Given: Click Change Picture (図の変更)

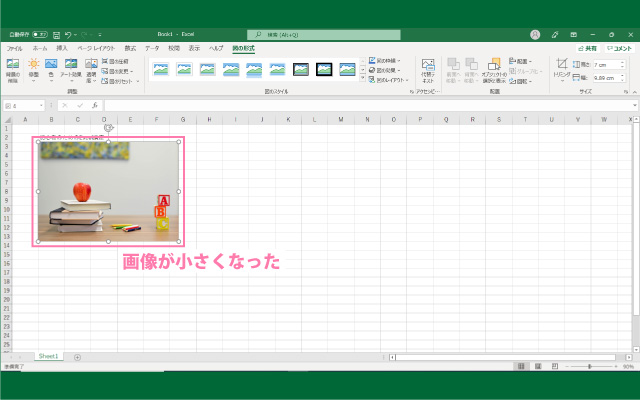Looking at the screenshot, I should coord(117,71).
